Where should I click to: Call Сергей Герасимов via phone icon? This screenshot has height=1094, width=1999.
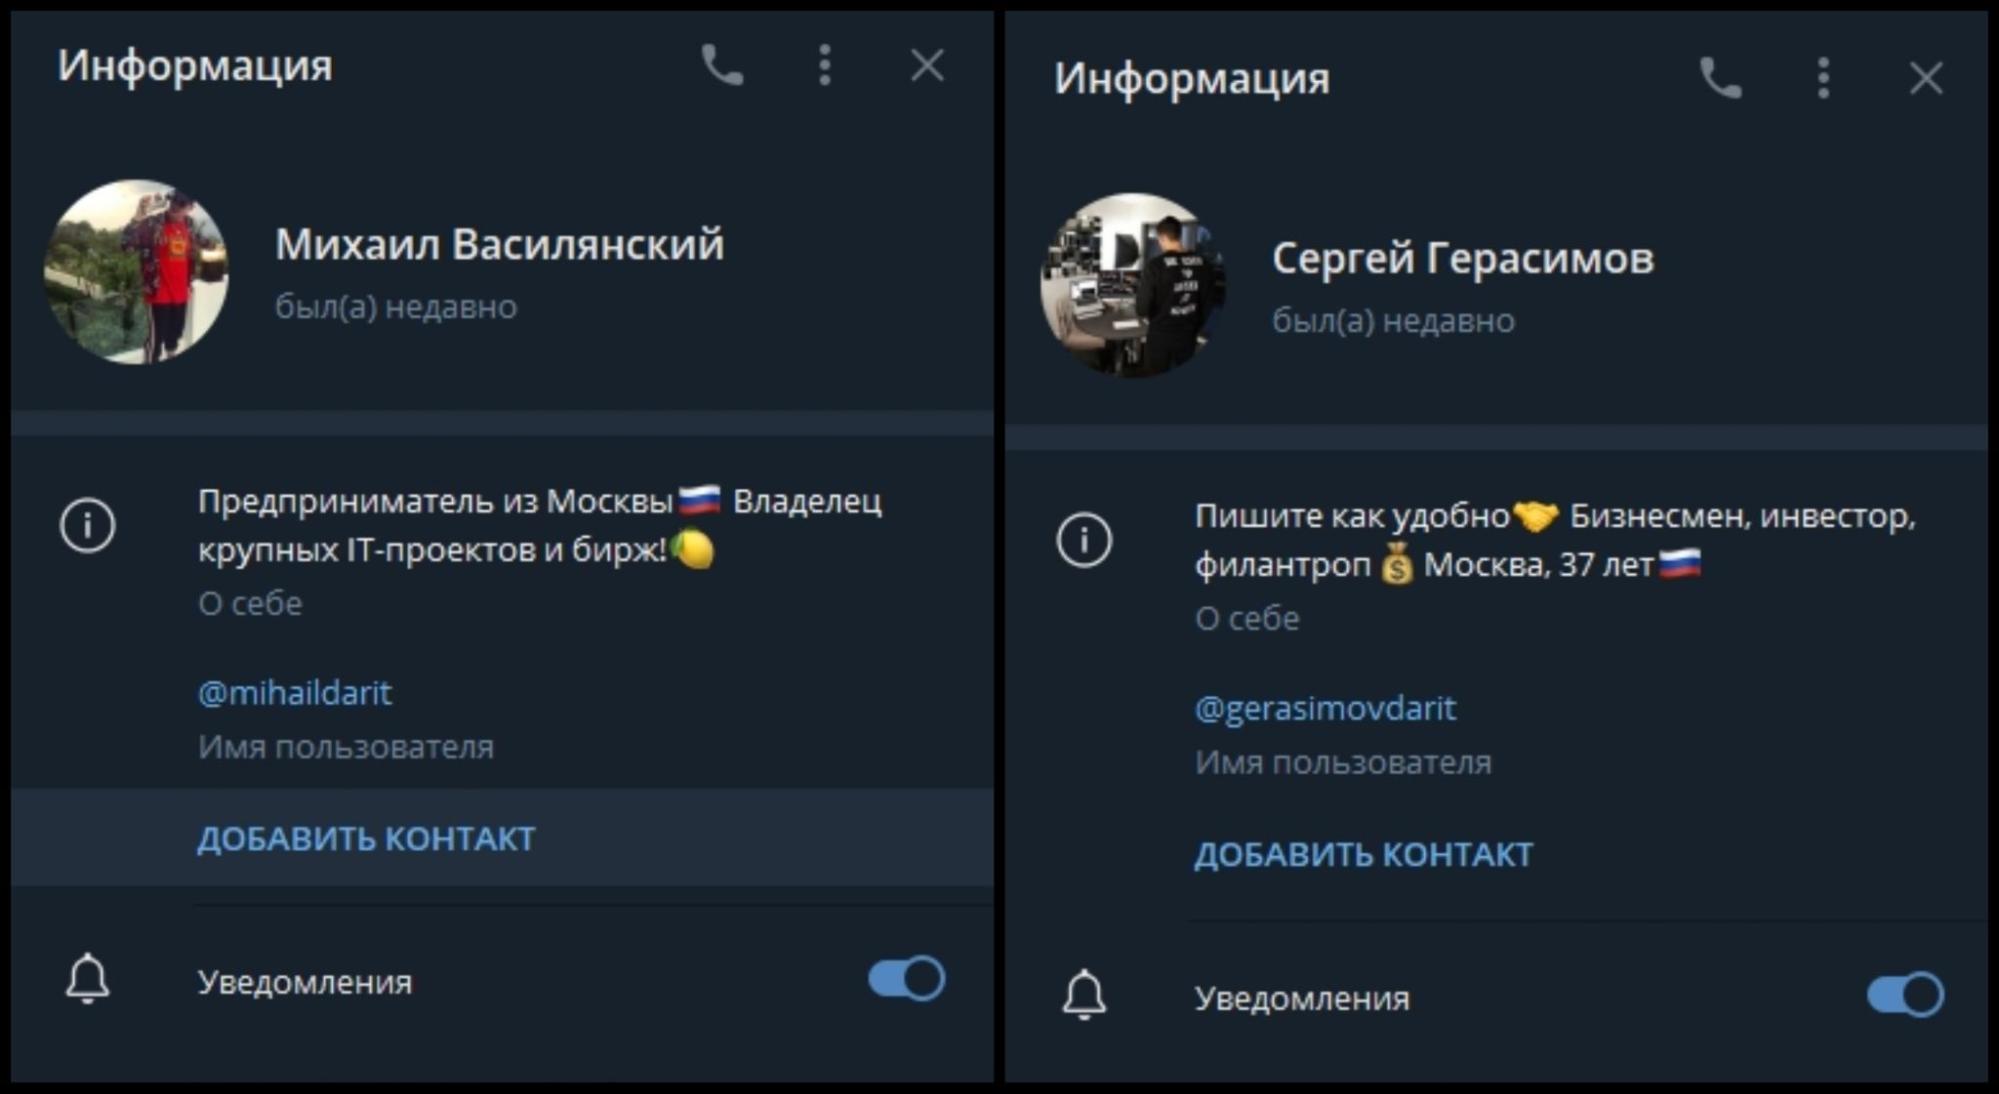[x=1721, y=78]
